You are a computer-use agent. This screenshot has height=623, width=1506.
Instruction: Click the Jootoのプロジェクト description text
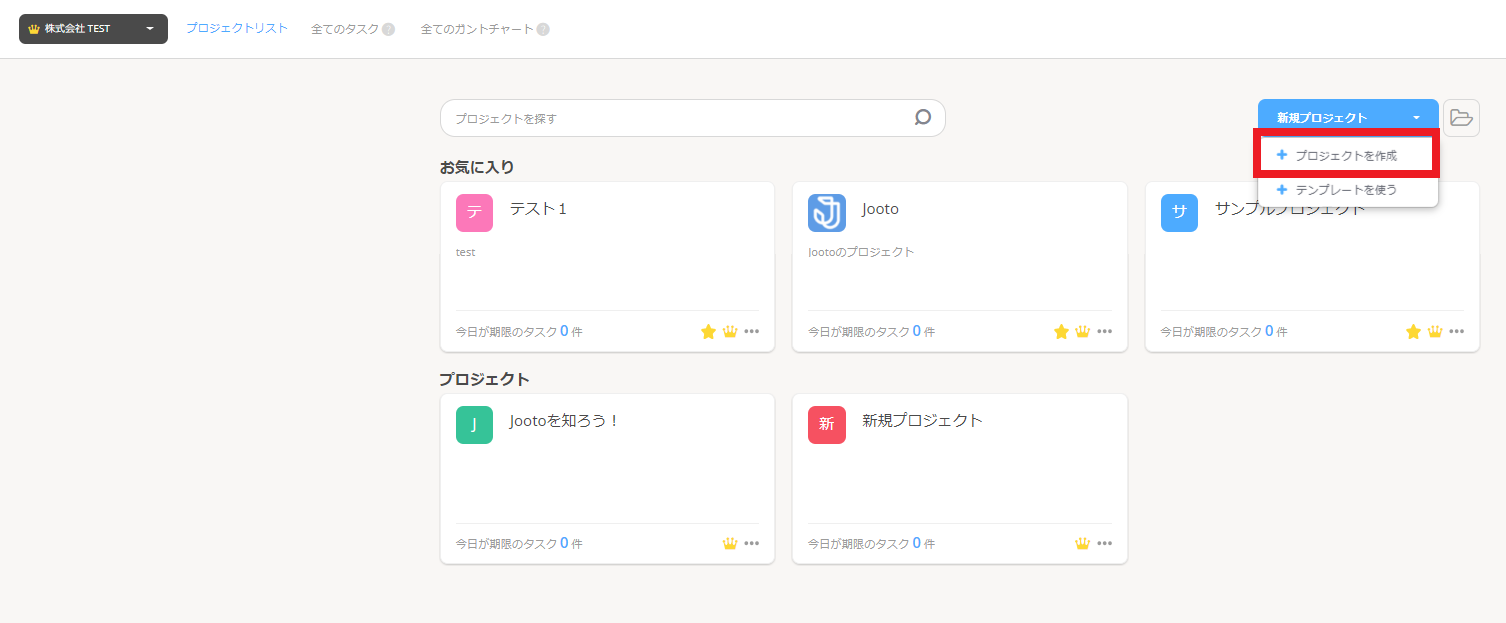coord(861,252)
